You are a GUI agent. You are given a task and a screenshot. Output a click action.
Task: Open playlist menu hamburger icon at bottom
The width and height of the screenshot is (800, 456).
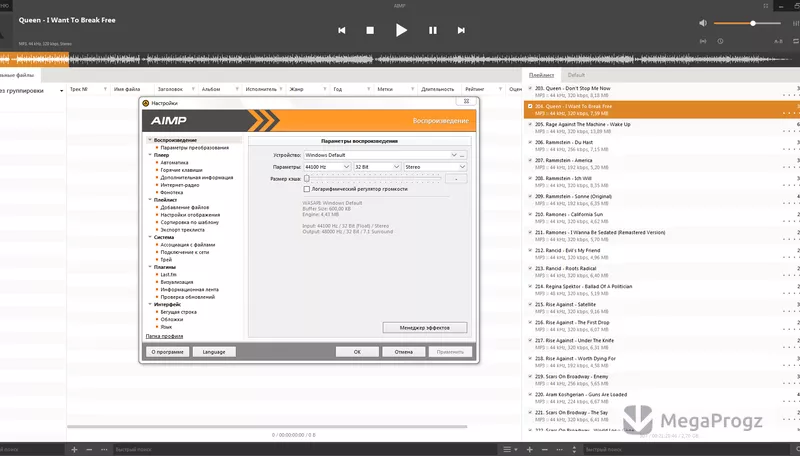click(509, 449)
